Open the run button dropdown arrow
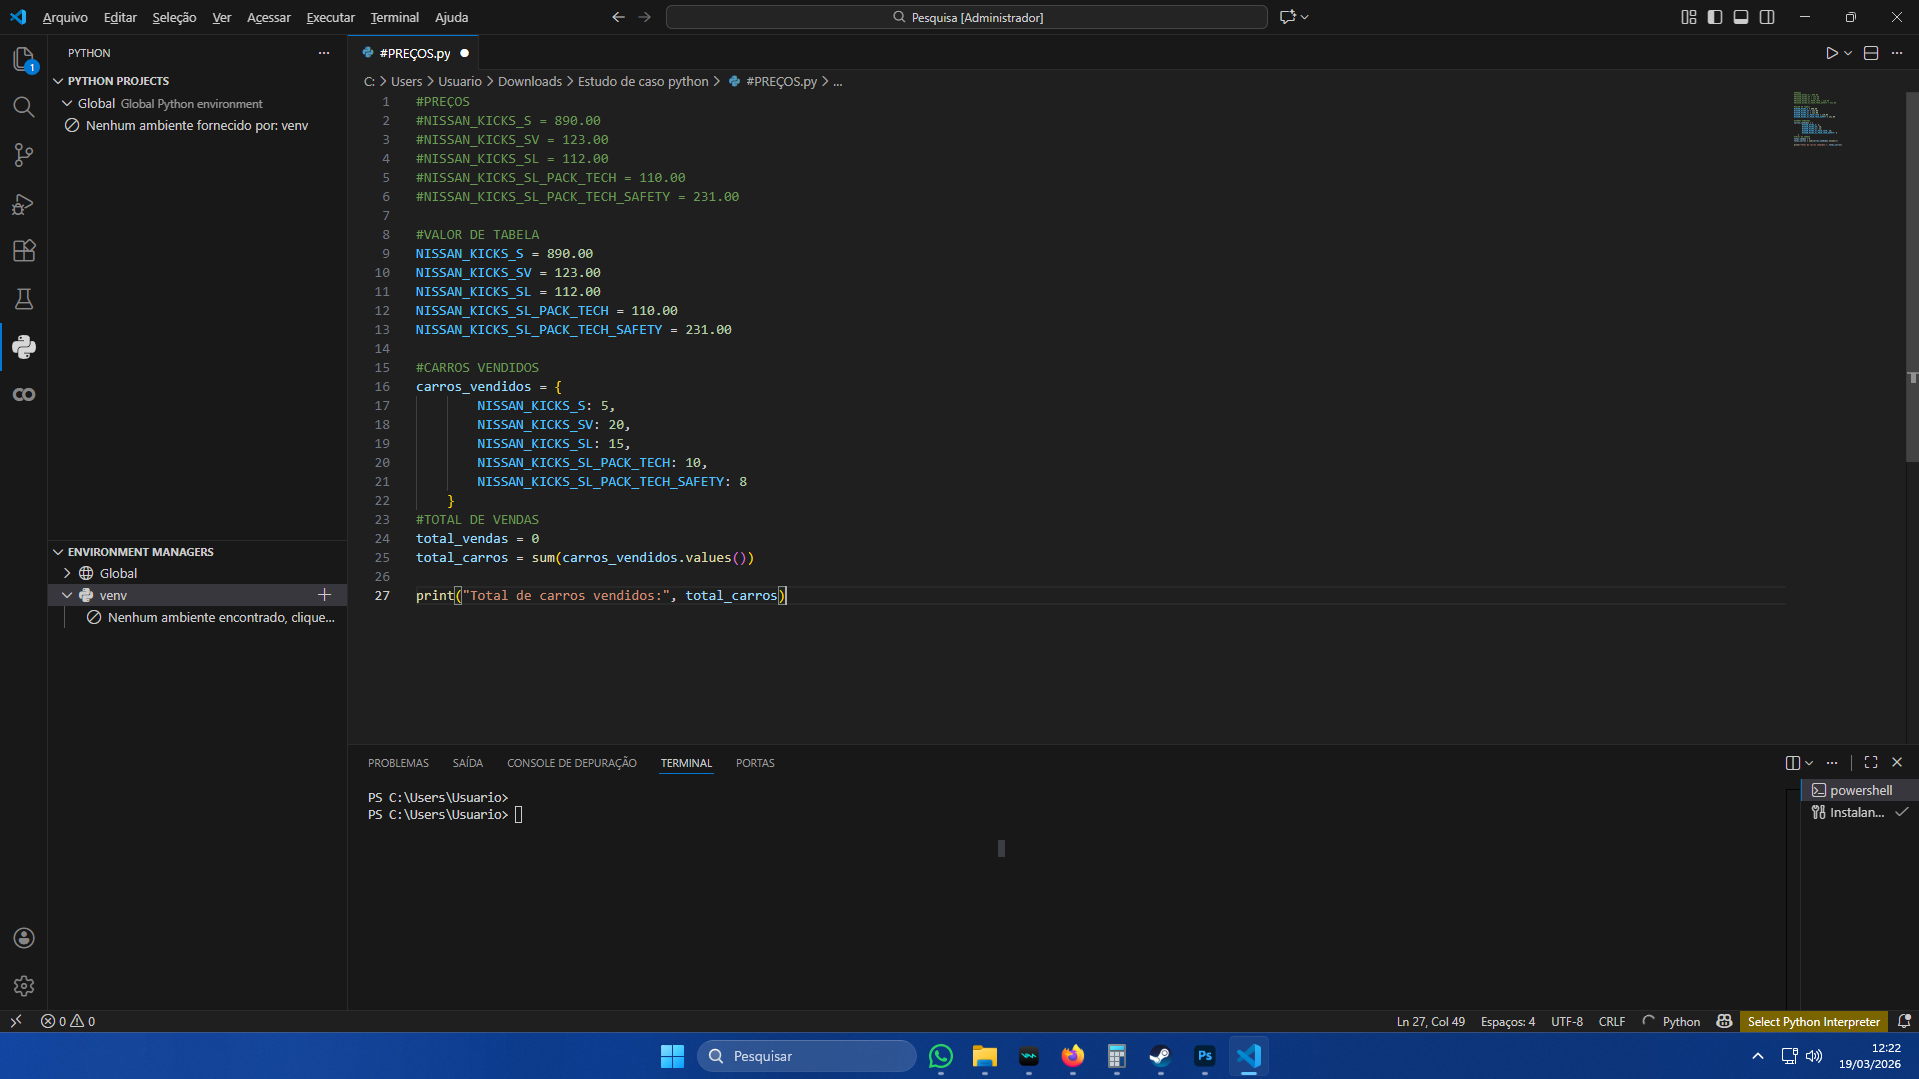This screenshot has height=1079, width=1919. (x=1848, y=53)
